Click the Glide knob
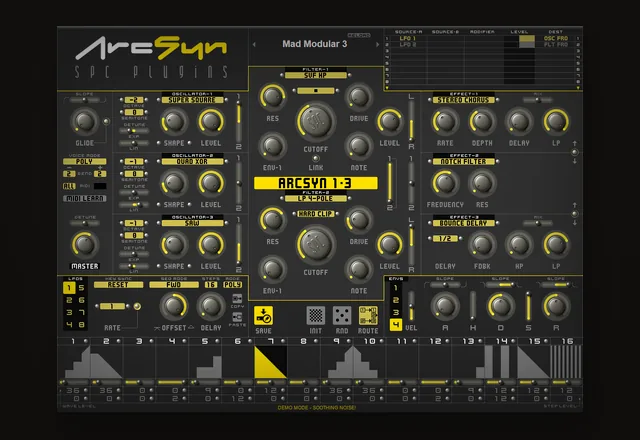 point(84,121)
